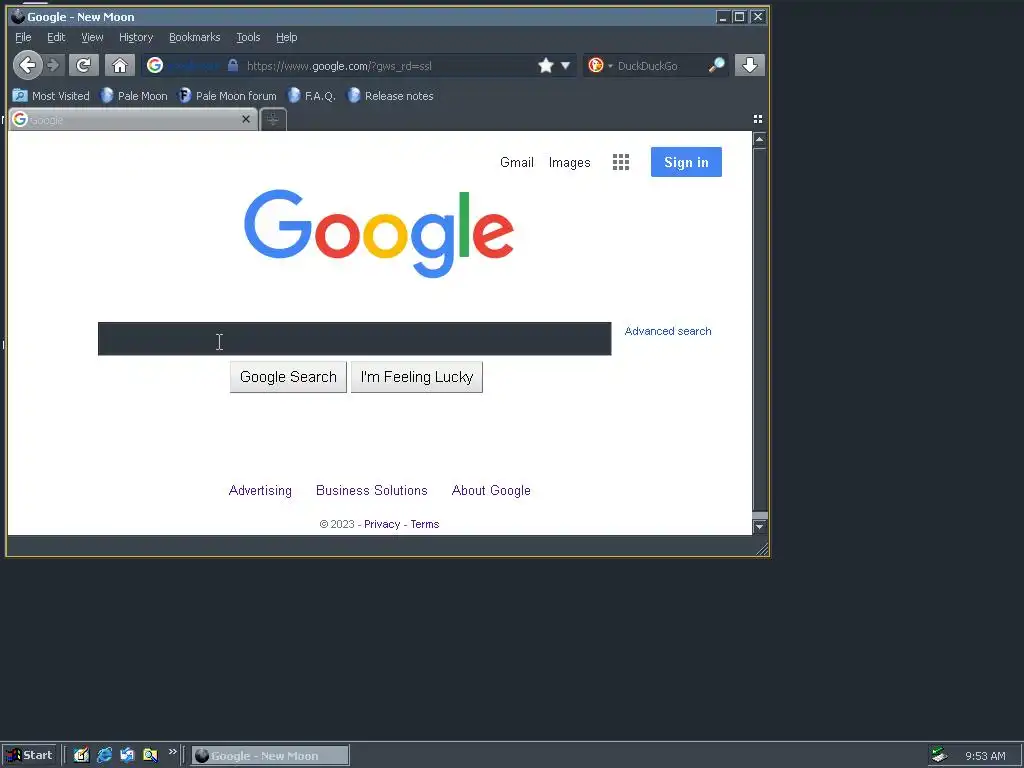The image size is (1024, 768).
Task: Click the vertical scrollbar thumb
Action: pyautogui.click(x=760, y=330)
